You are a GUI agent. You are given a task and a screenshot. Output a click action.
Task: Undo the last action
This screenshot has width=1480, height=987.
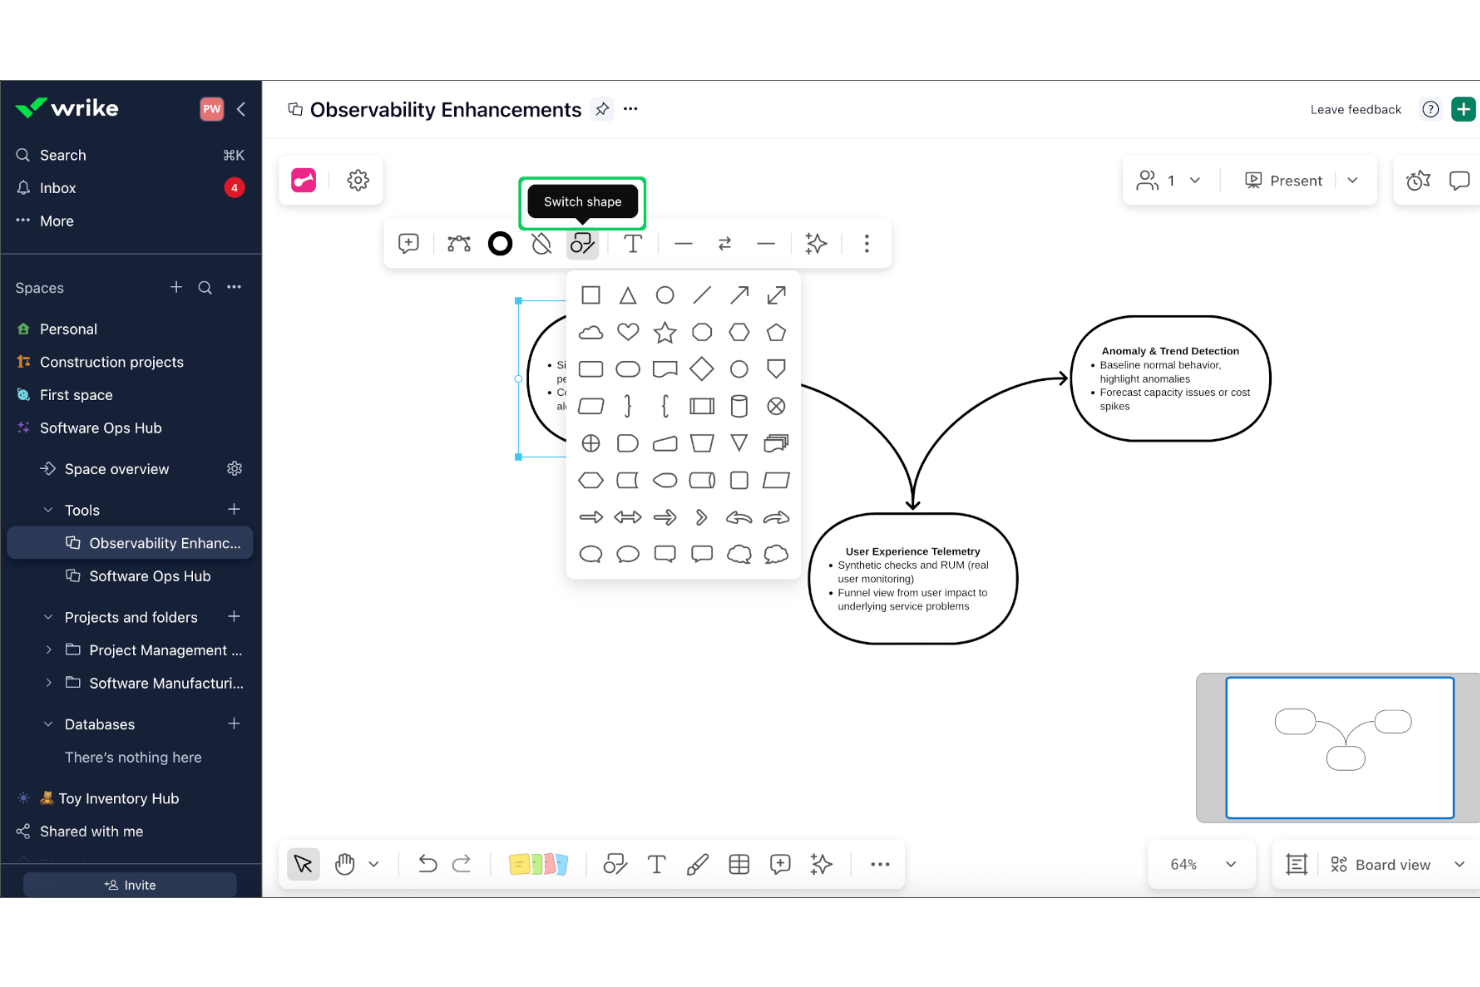(428, 864)
